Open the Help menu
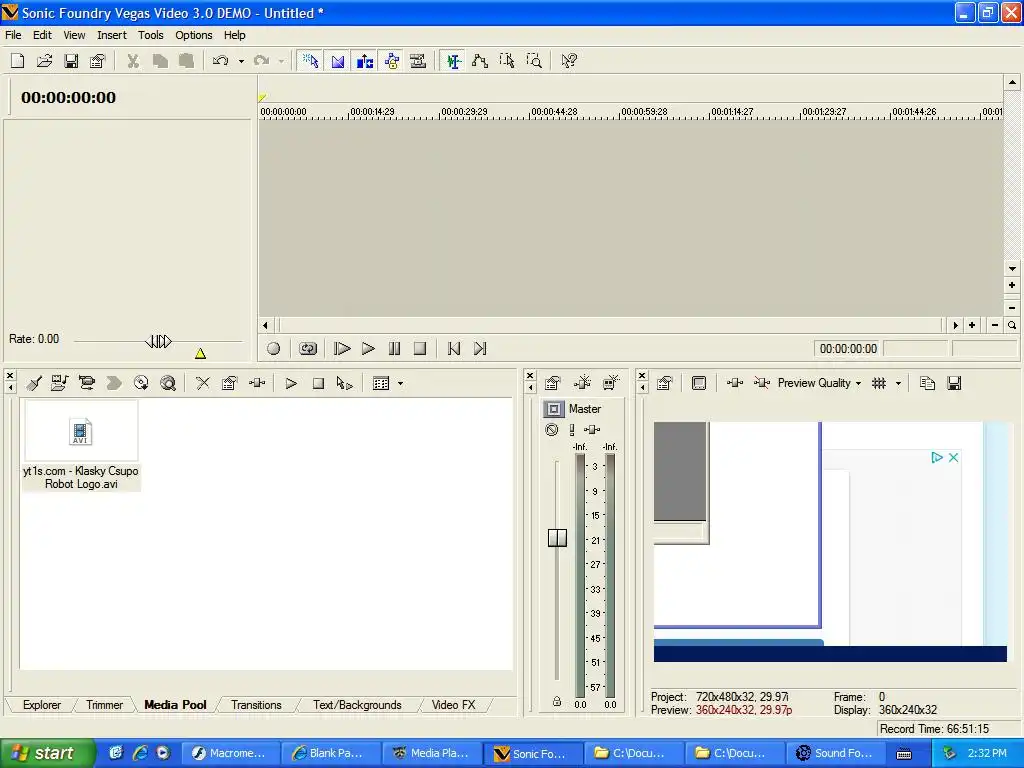1024x768 pixels. [x=234, y=35]
